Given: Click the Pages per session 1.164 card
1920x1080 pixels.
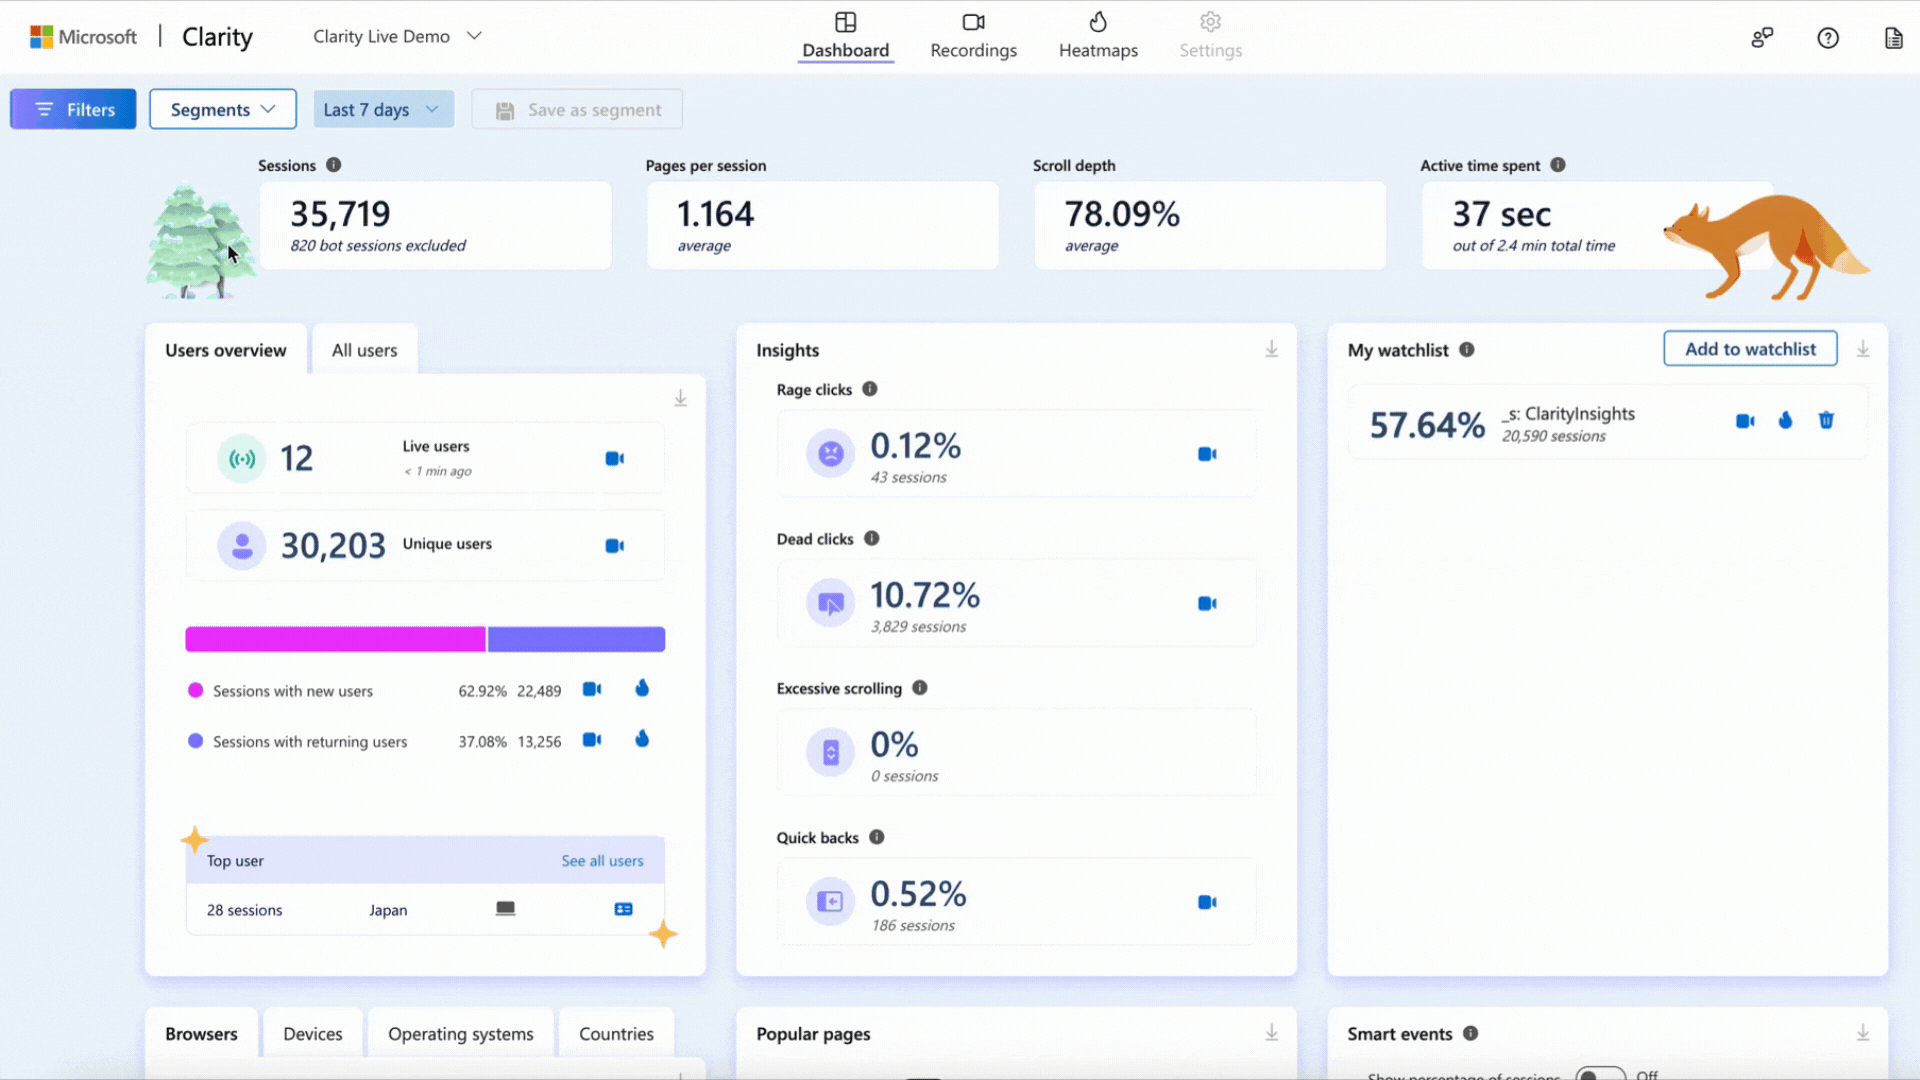Looking at the screenshot, I should (x=822, y=226).
